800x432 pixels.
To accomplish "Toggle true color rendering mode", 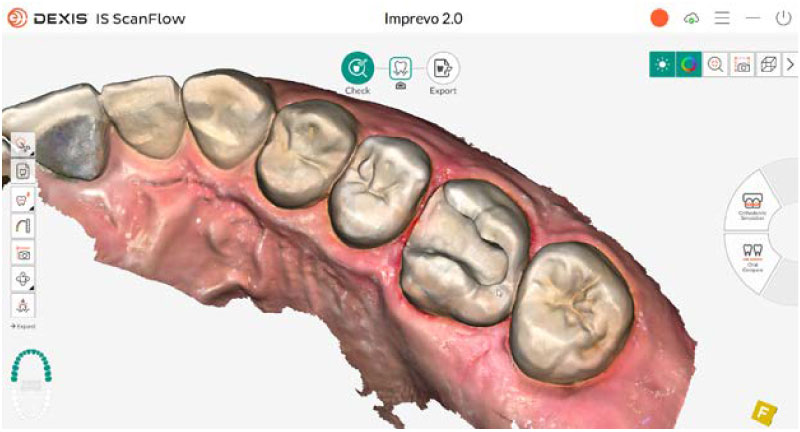I will (689, 65).
